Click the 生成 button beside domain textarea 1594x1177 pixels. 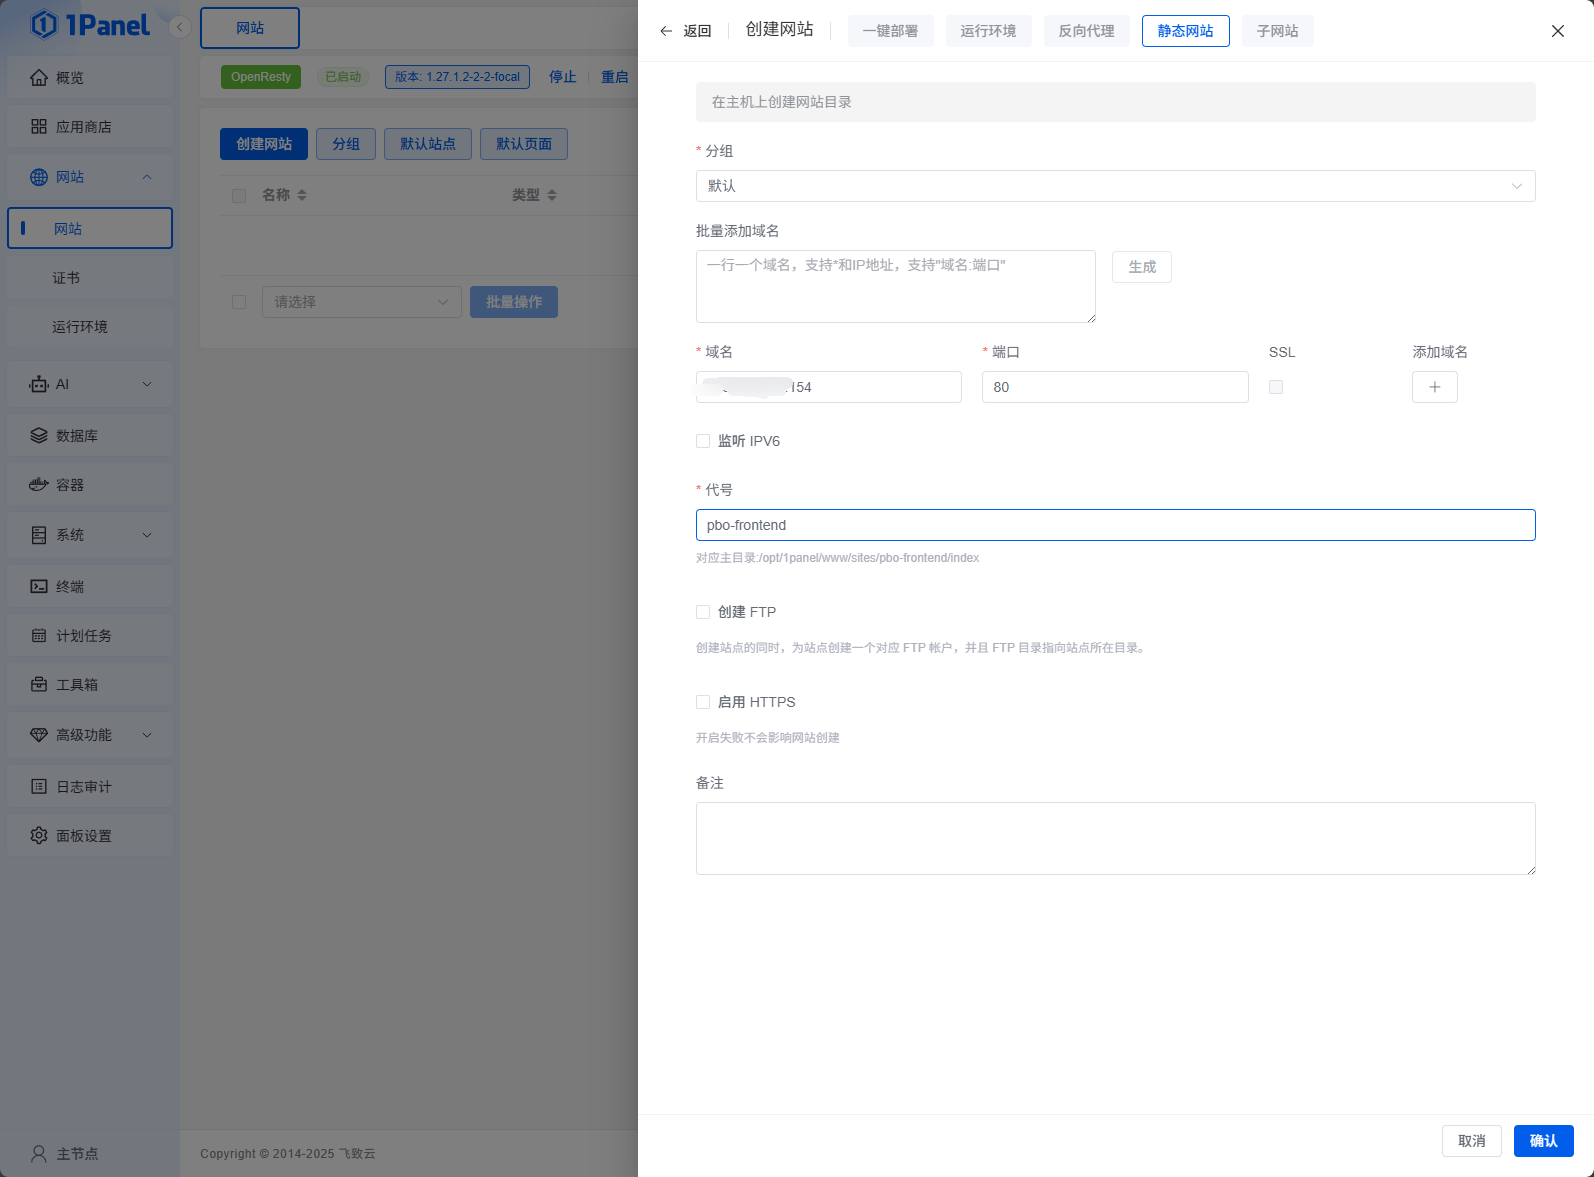pos(1141,267)
